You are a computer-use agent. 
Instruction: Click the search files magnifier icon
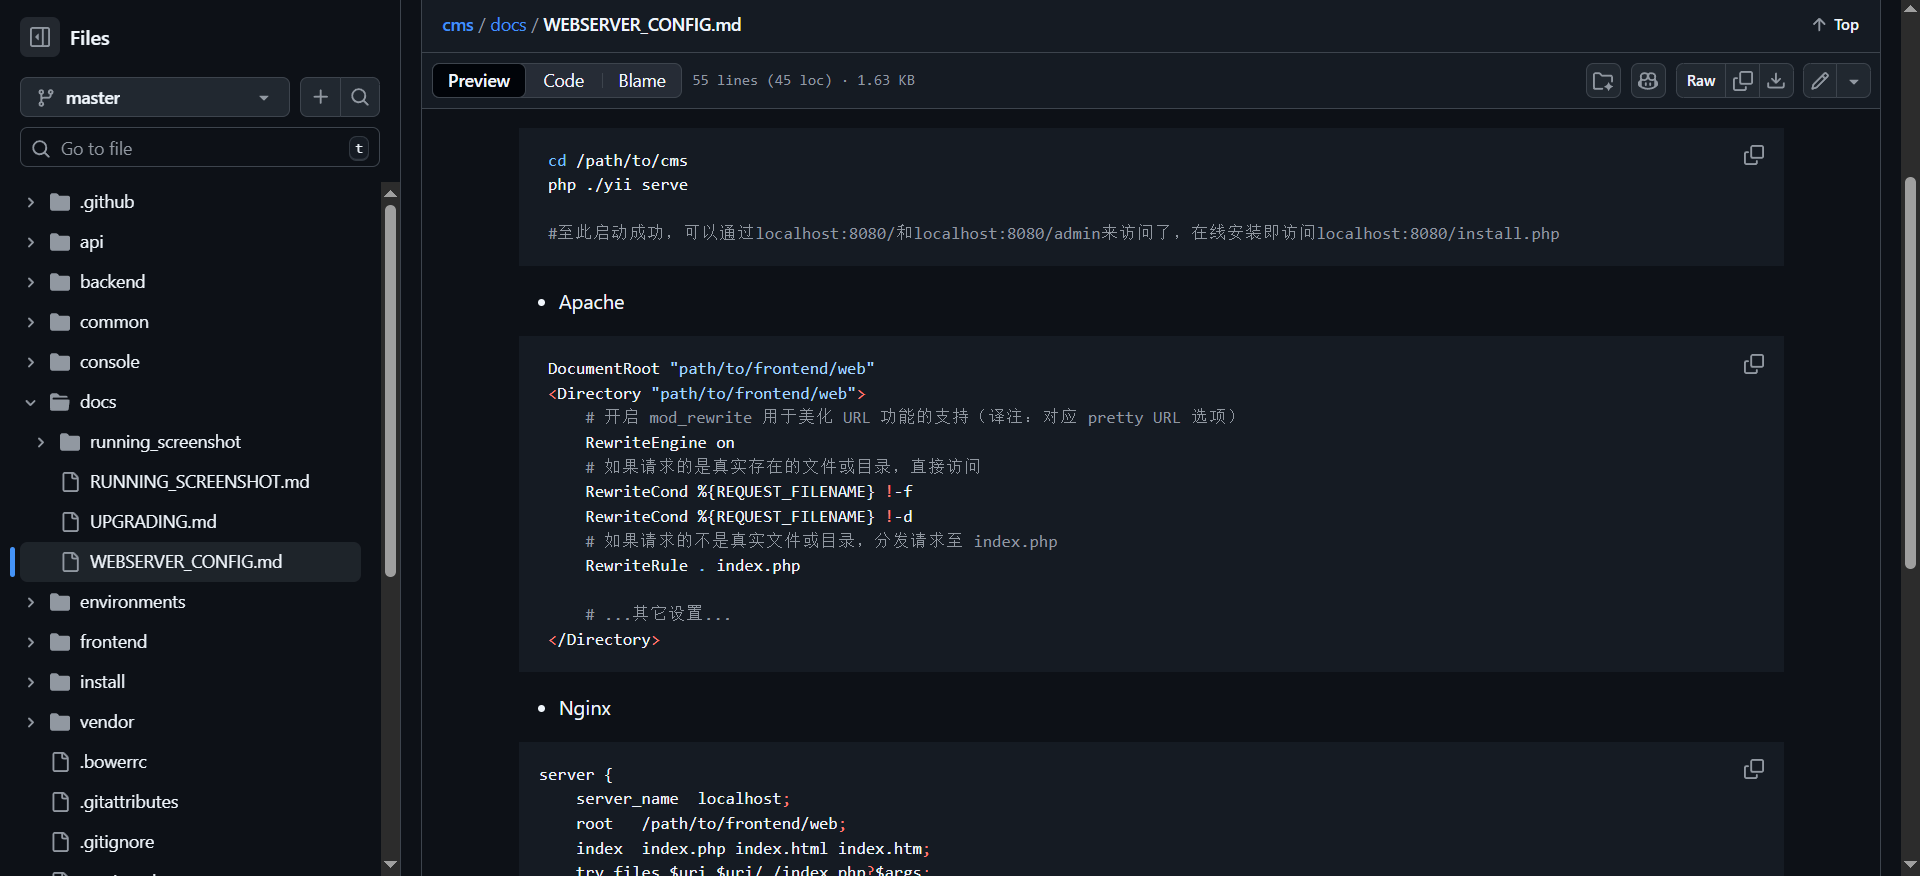tap(360, 97)
